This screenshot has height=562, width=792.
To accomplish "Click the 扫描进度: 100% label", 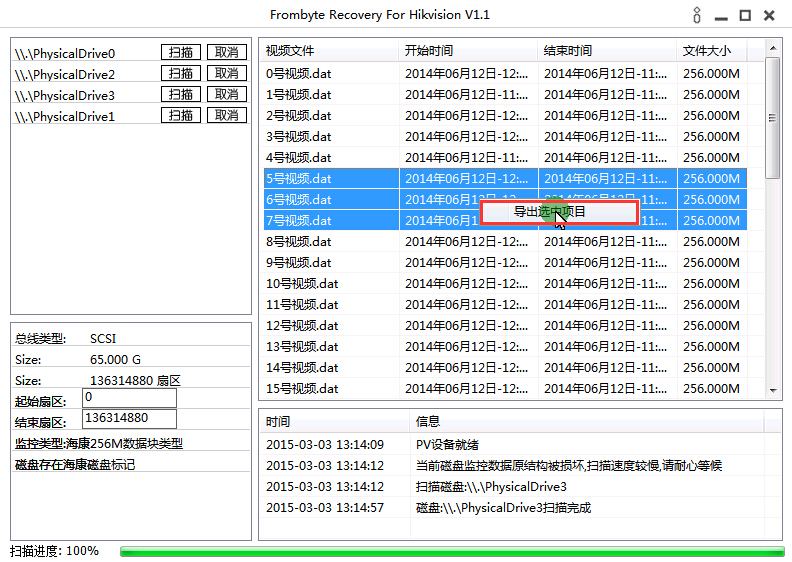I will [x=55, y=551].
